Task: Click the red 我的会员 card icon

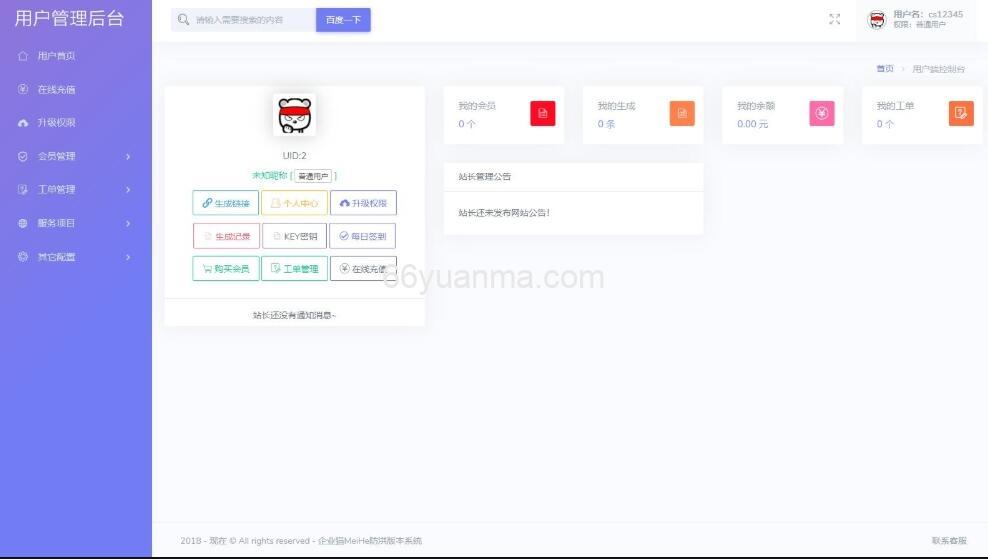Action: click(x=543, y=113)
